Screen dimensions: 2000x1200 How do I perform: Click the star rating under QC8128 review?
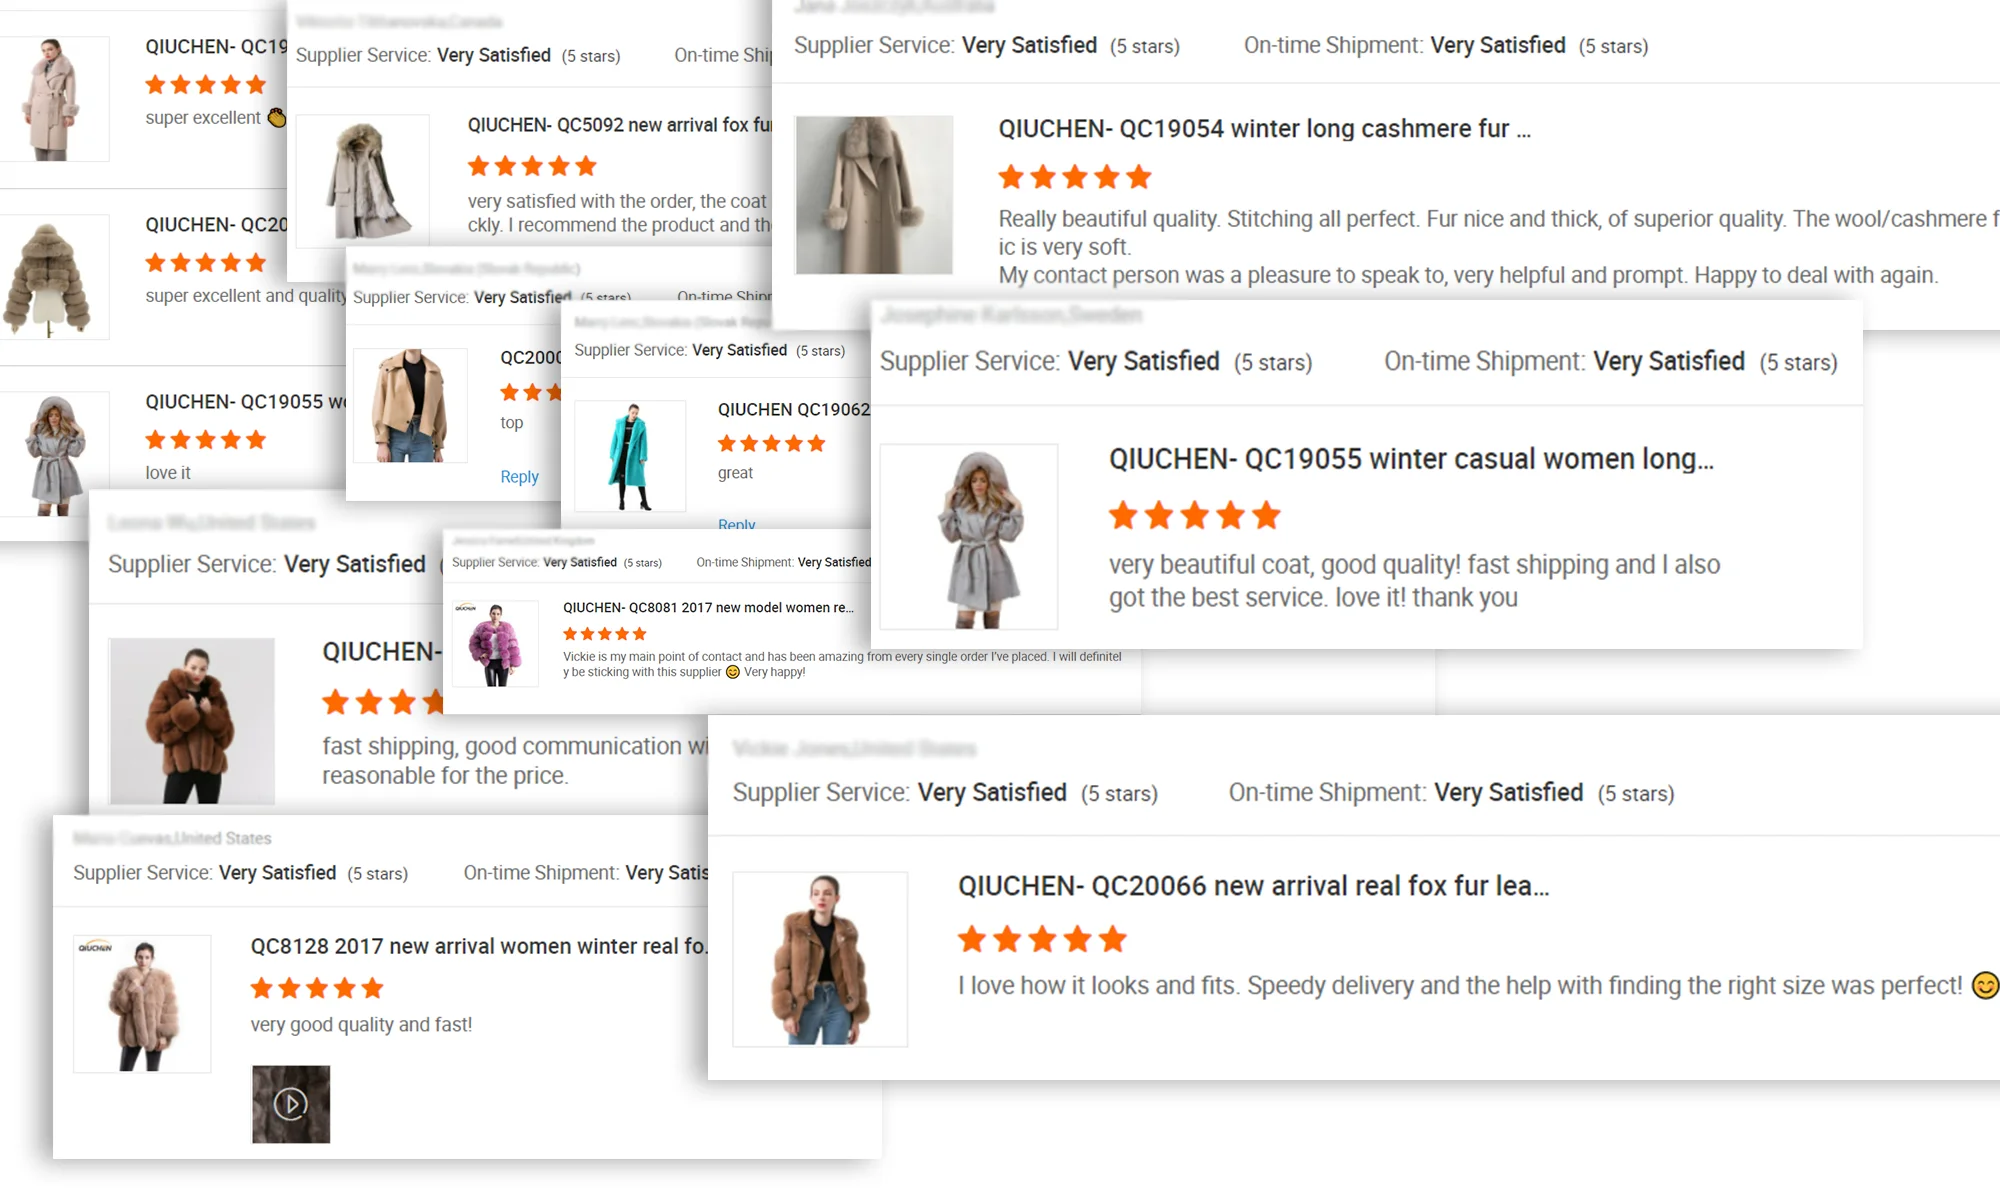point(317,989)
